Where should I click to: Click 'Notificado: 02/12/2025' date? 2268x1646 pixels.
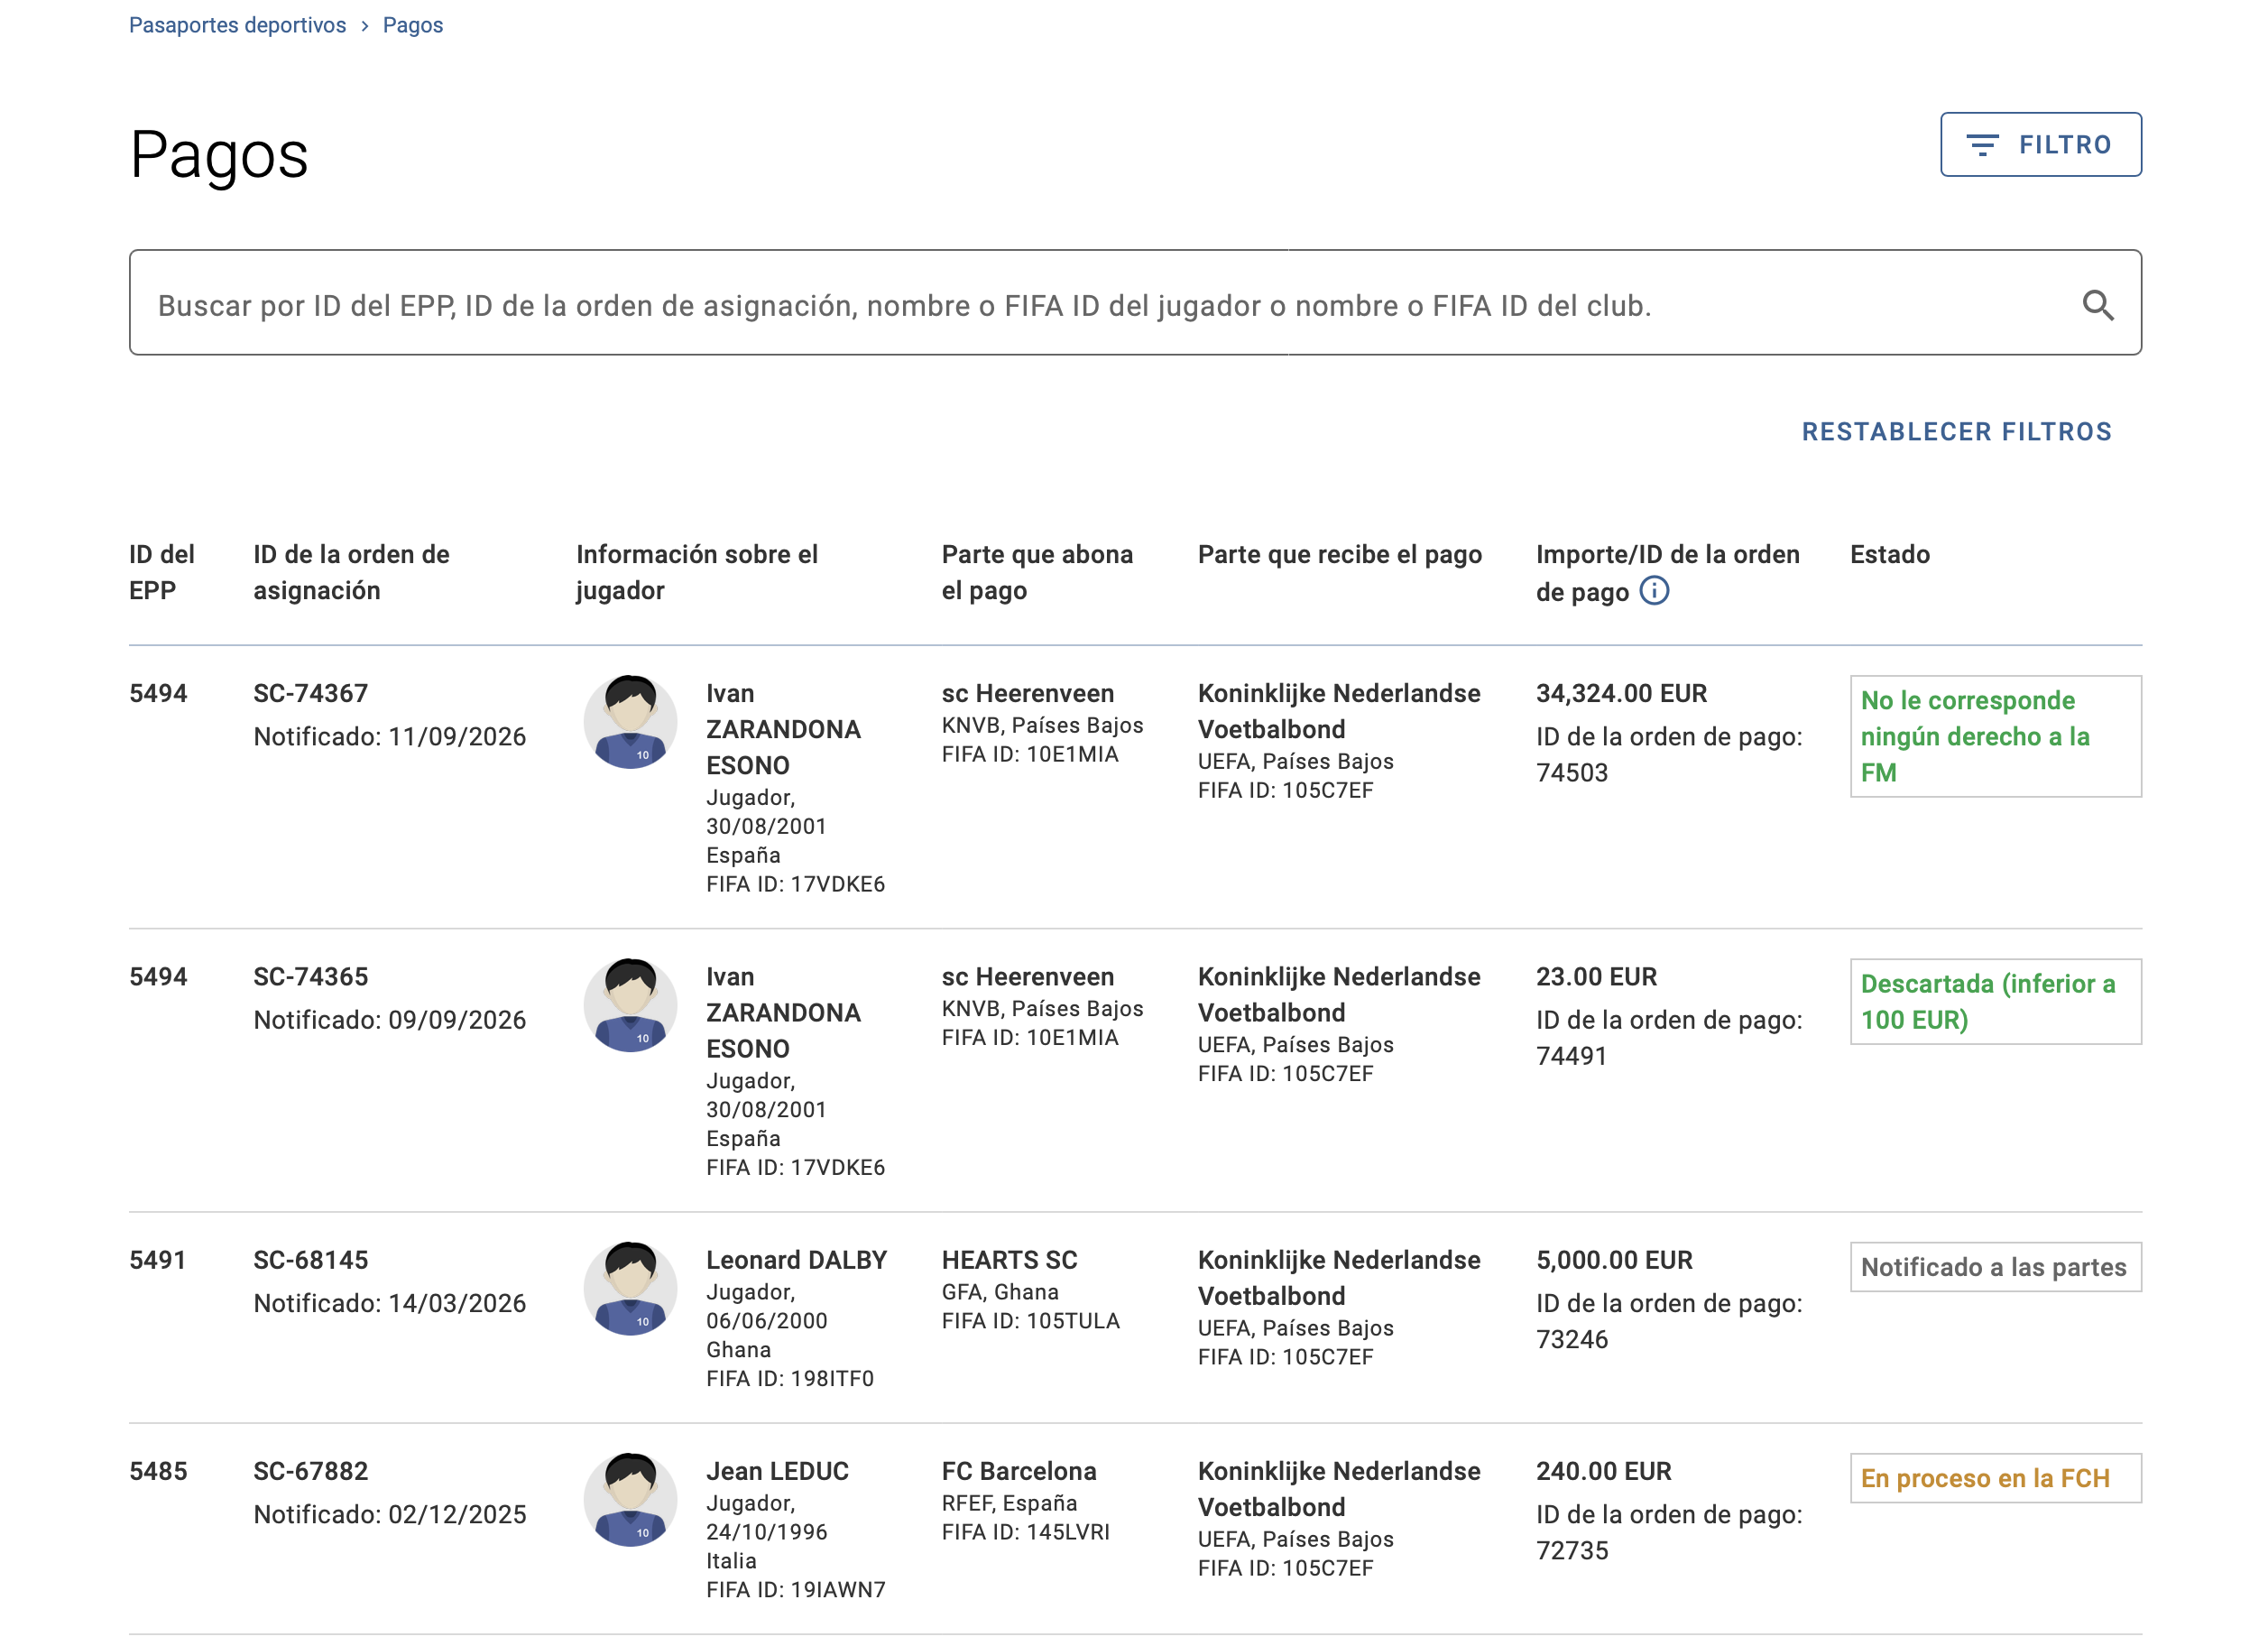pyautogui.click(x=389, y=1515)
